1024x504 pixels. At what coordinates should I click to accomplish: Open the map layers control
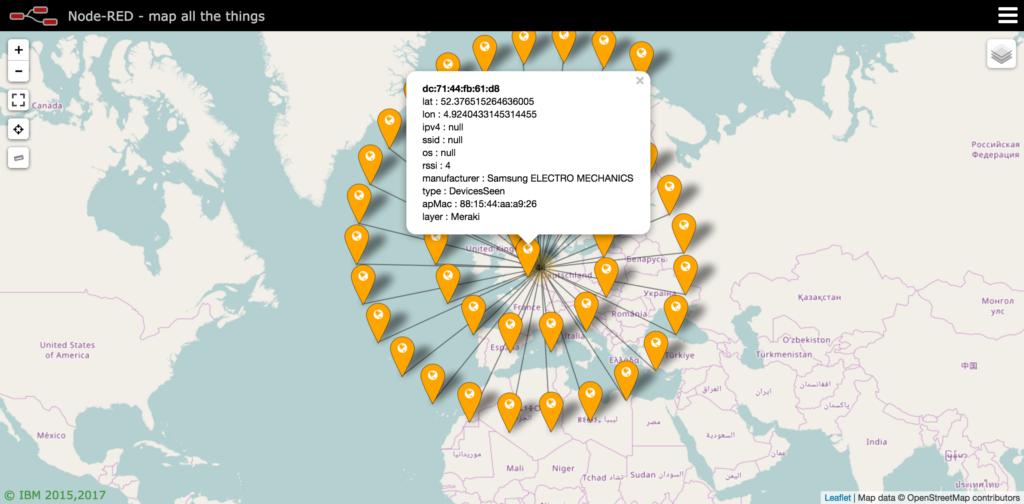(x=1001, y=54)
